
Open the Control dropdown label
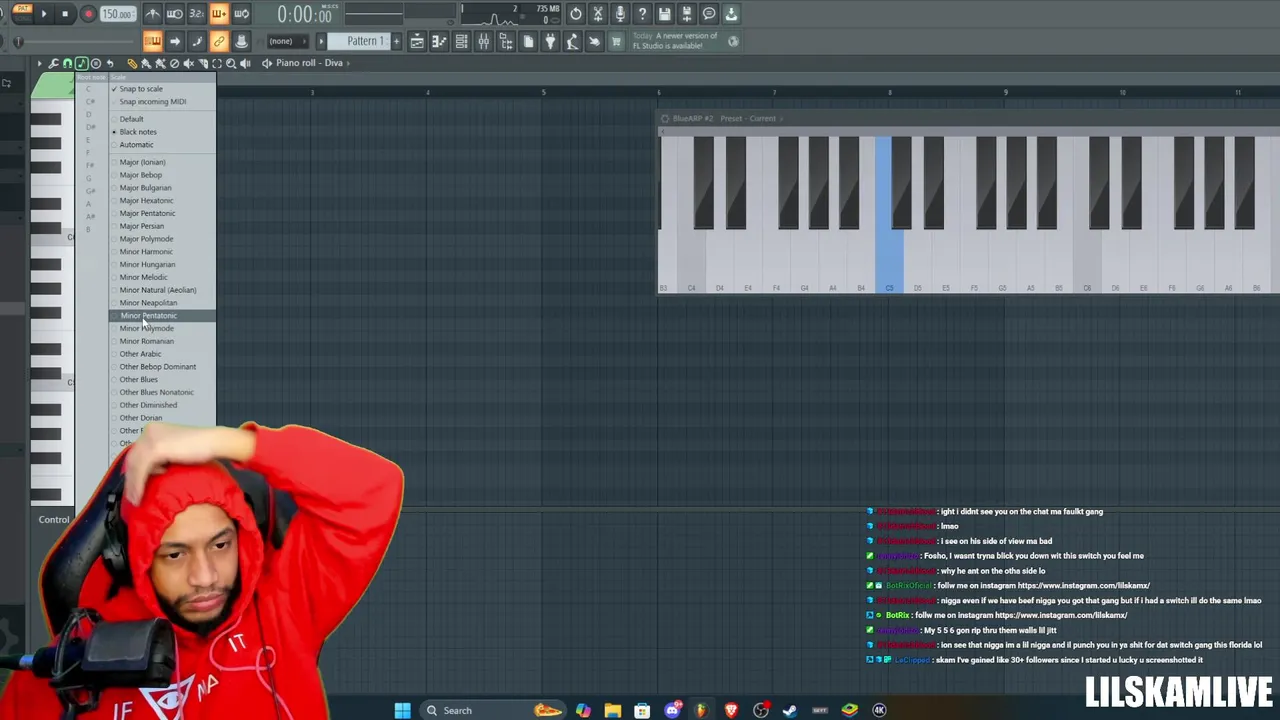pos(54,520)
